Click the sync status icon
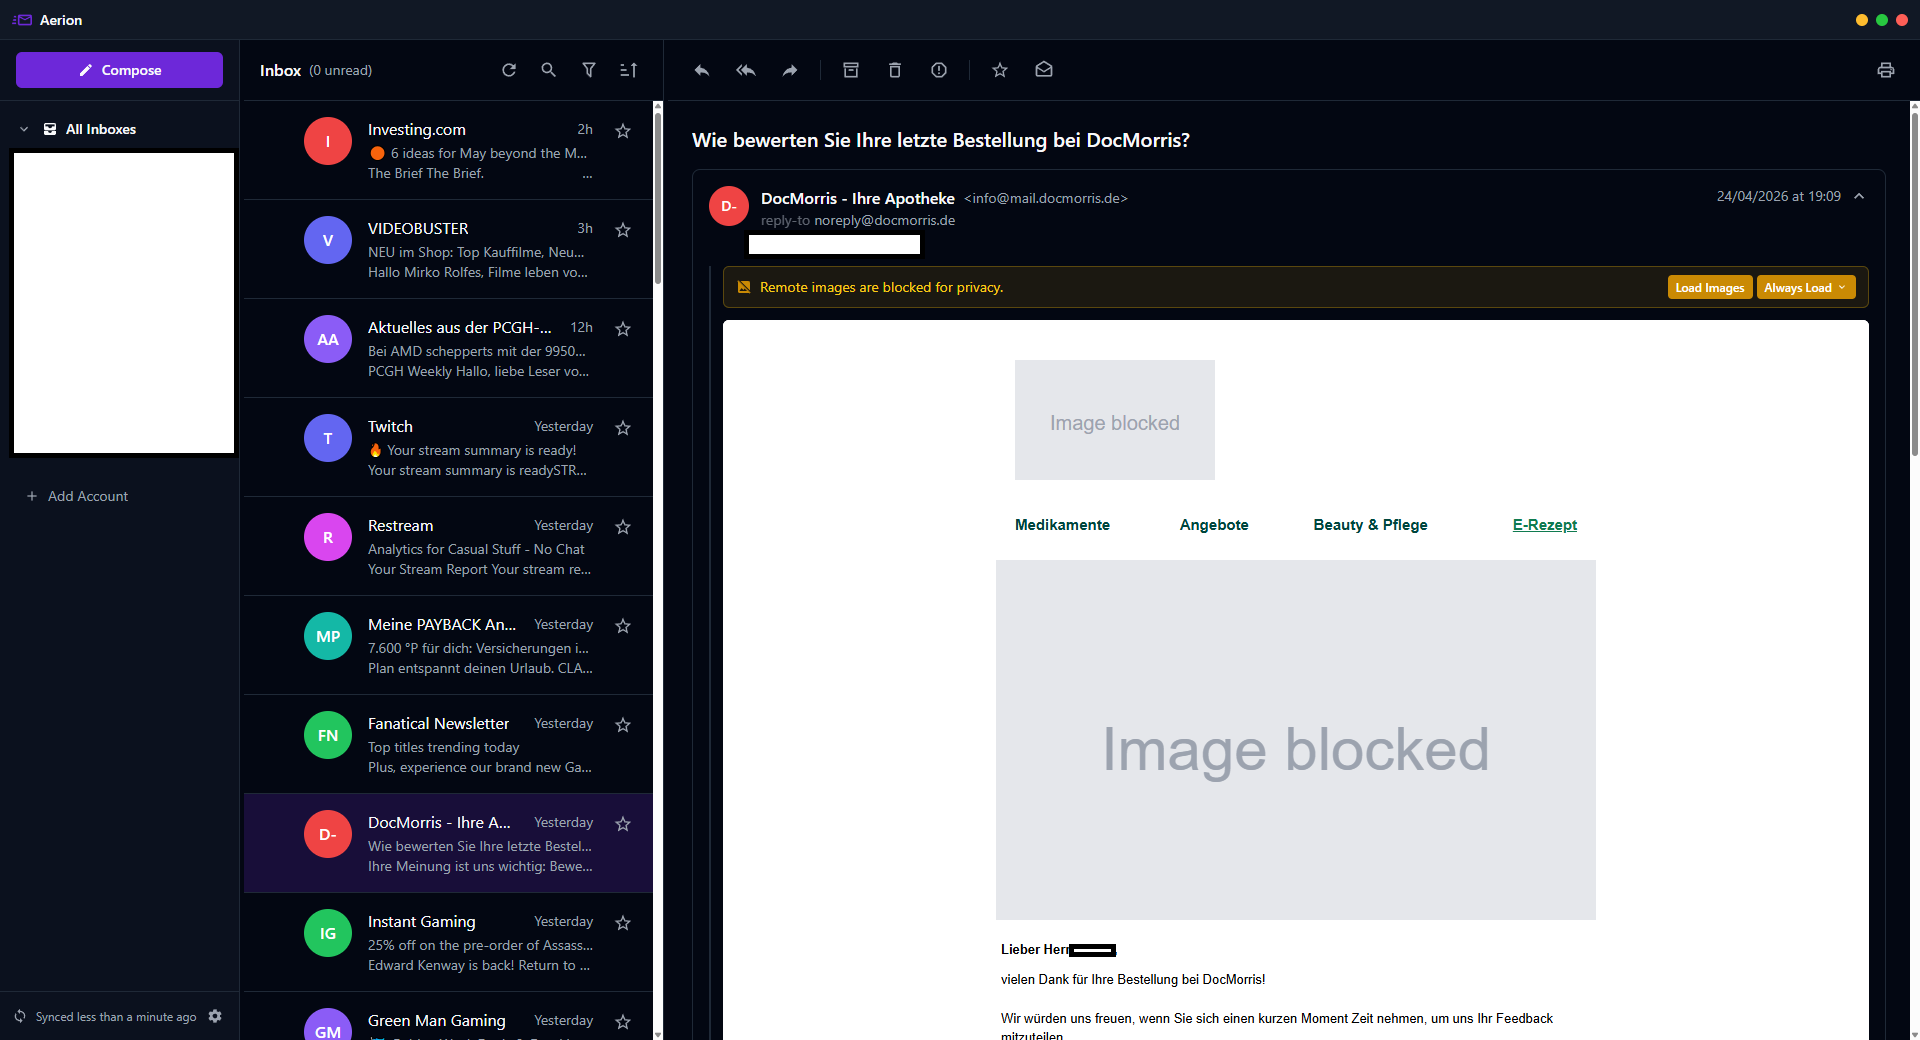This screenshot has width=1920, height=1040. pyautogui.click(x=20, y=1016)
